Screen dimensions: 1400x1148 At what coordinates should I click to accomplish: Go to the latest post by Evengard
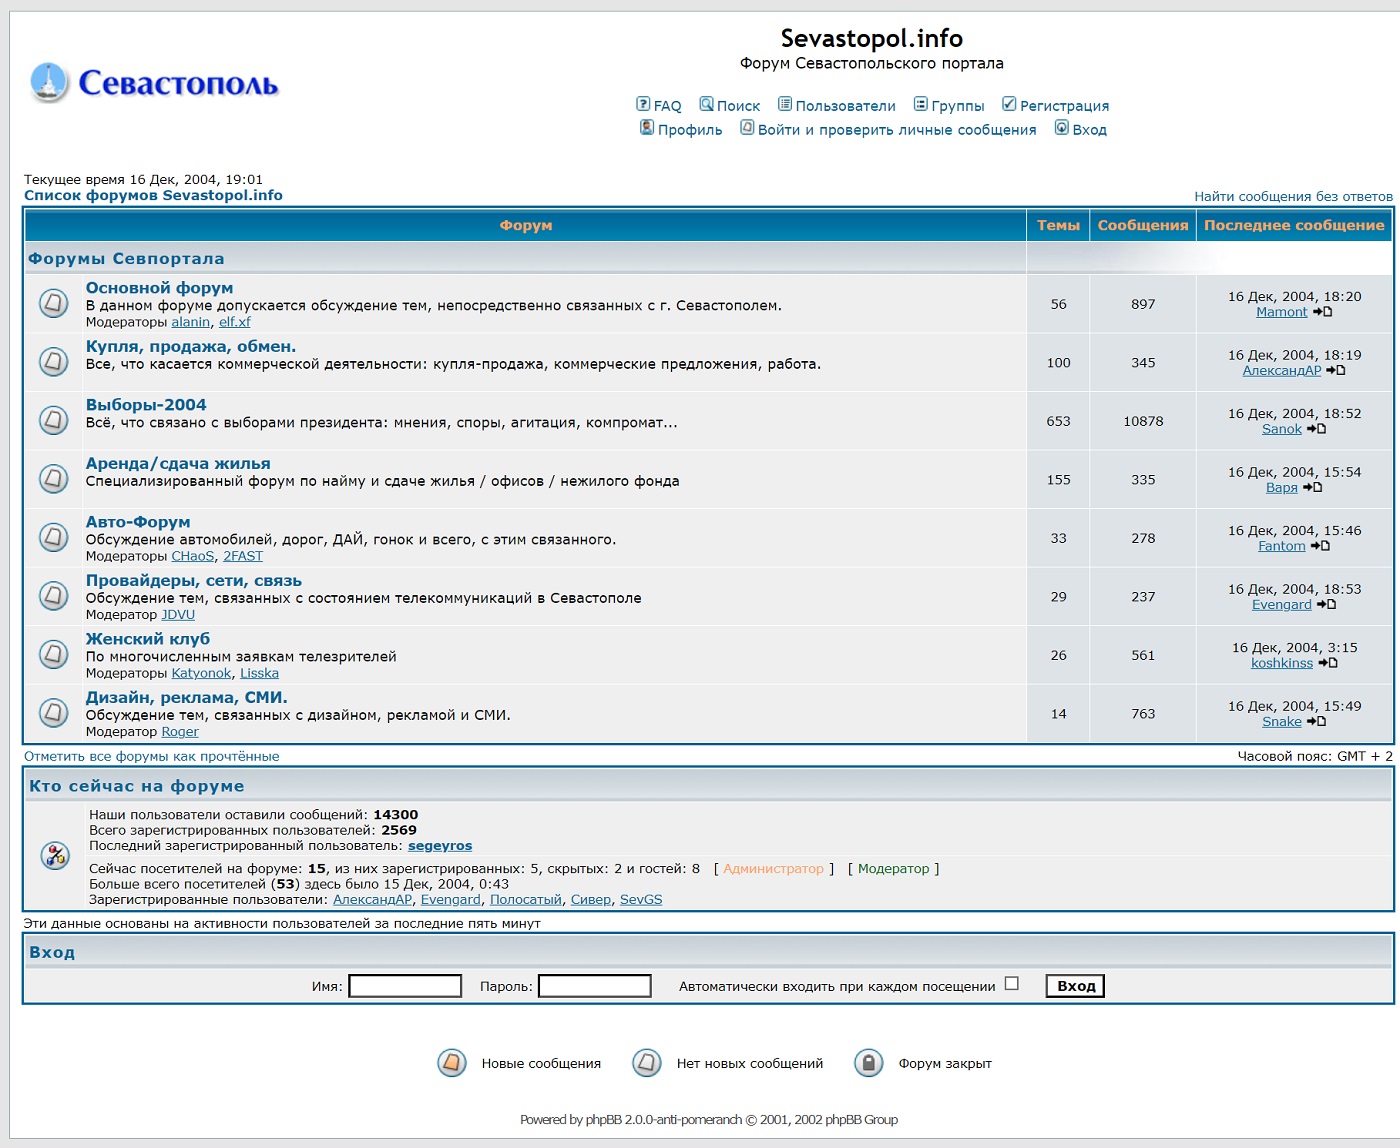point(1326,605)
